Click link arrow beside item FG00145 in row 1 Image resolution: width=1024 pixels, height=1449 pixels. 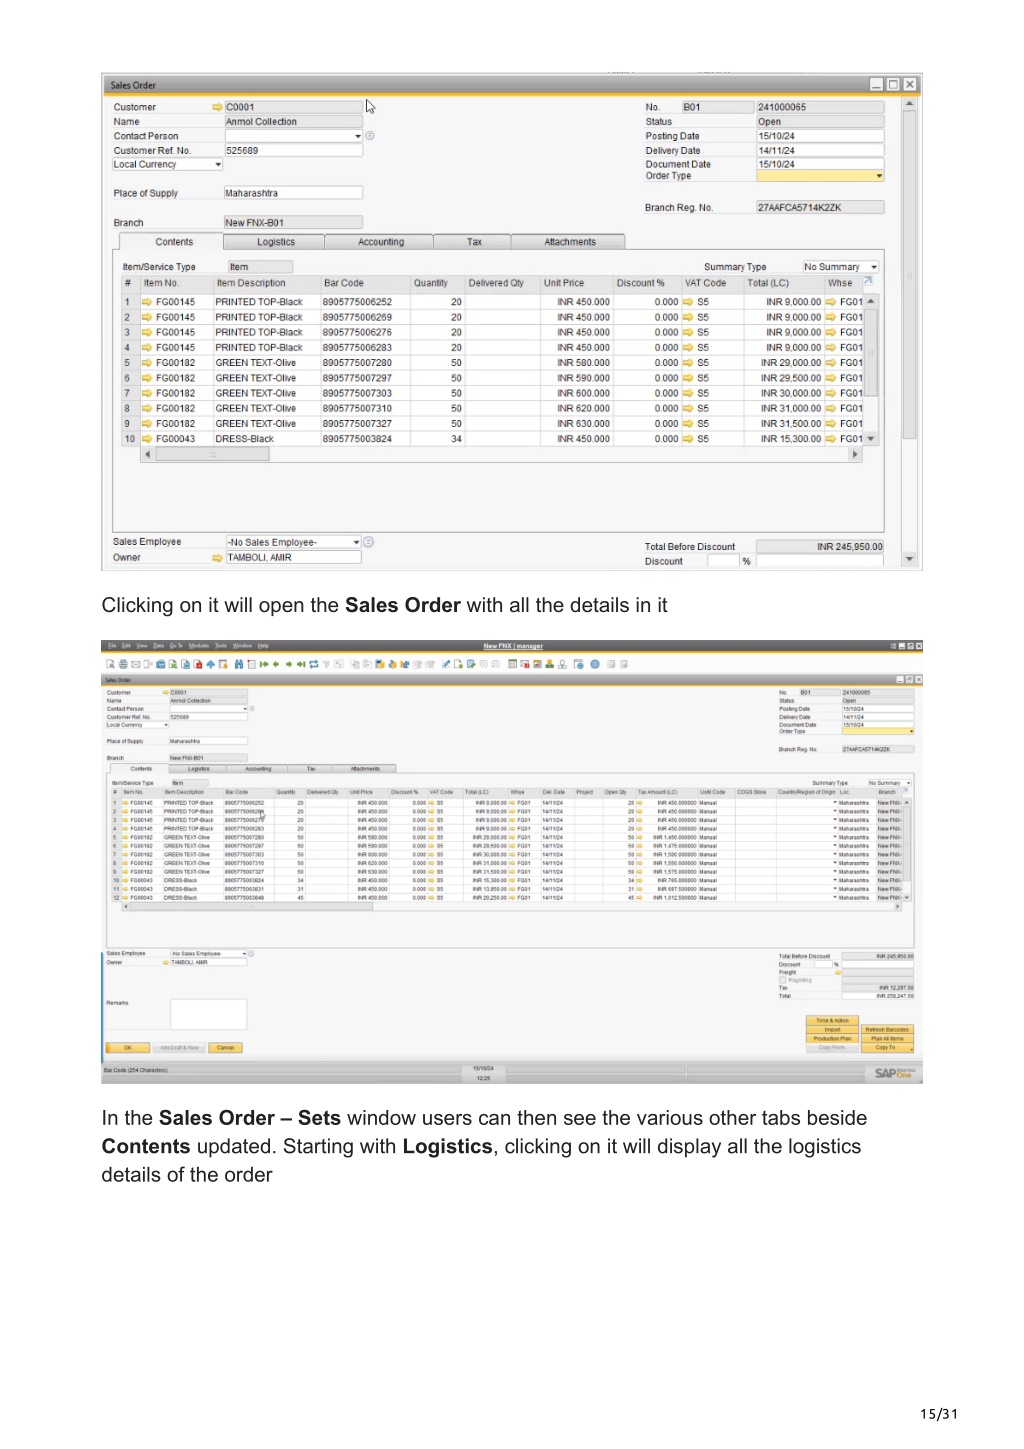click(x=147, y=302)
